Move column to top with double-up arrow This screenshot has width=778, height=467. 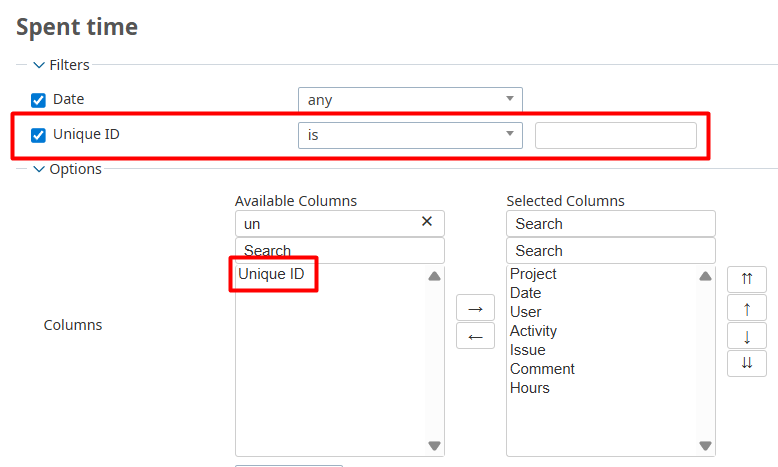pos(746,280)
